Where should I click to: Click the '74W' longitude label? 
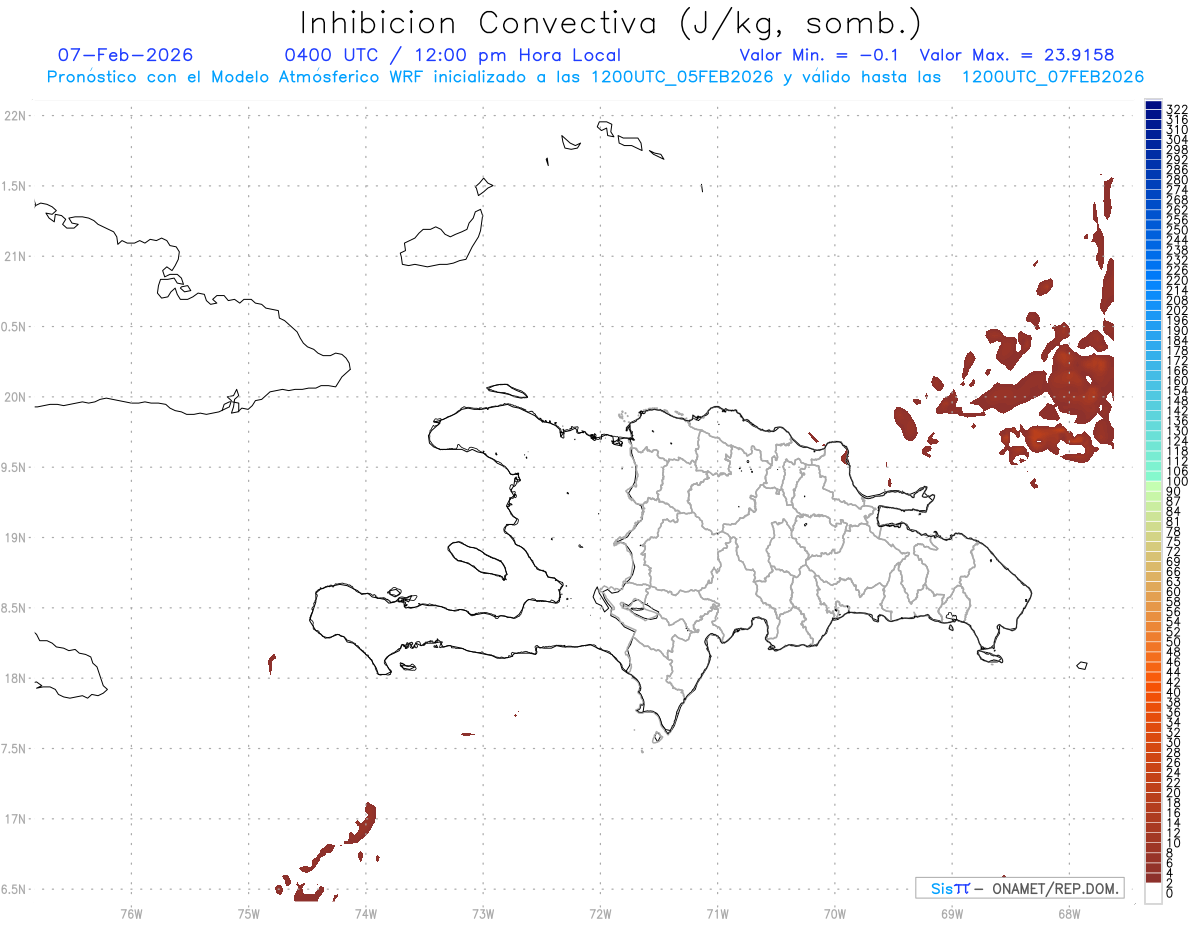pos(365,913)
